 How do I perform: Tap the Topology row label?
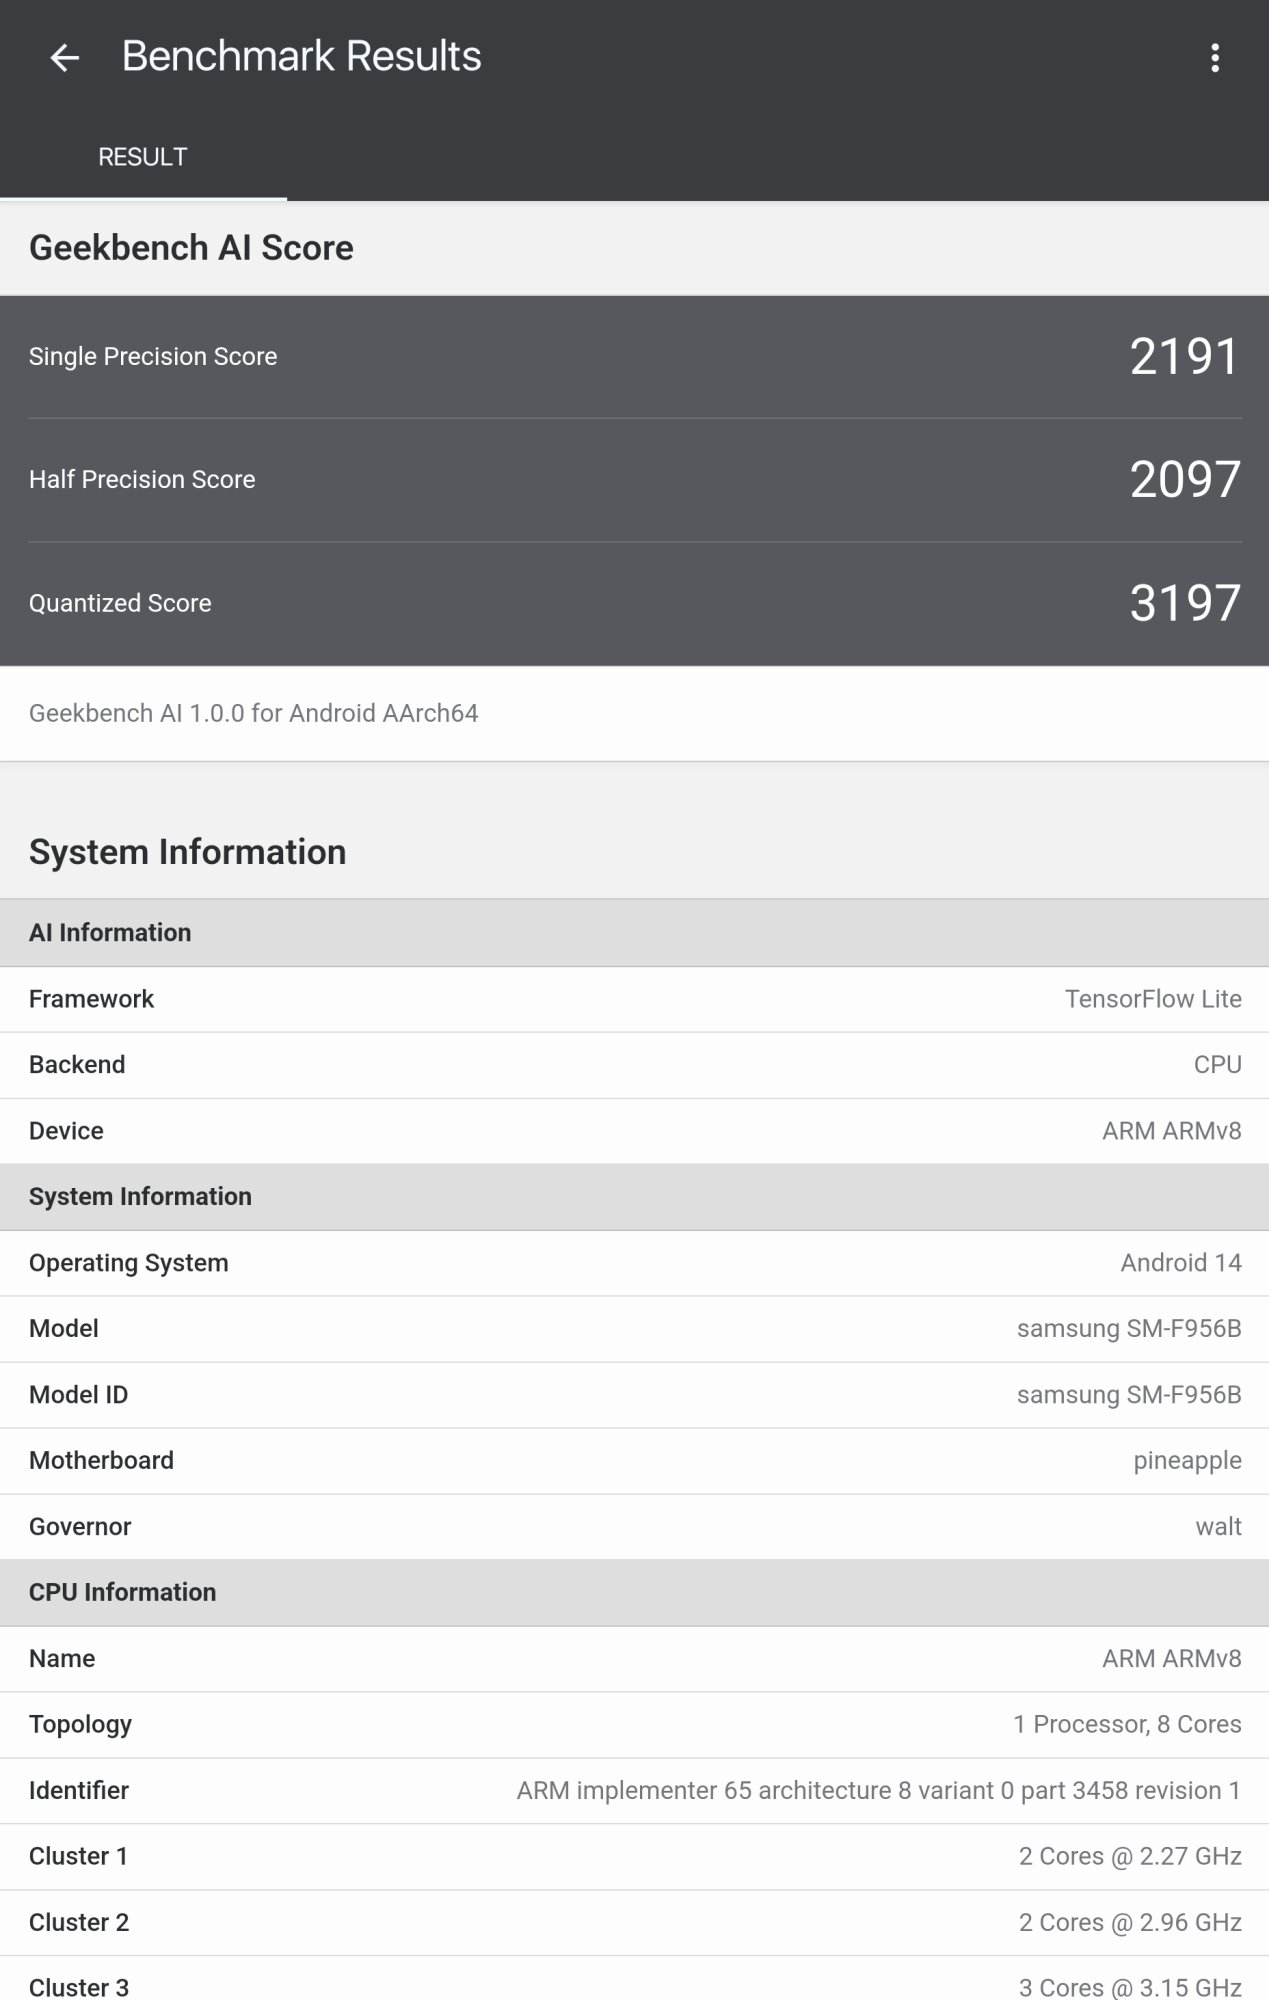coord(80,1725)
